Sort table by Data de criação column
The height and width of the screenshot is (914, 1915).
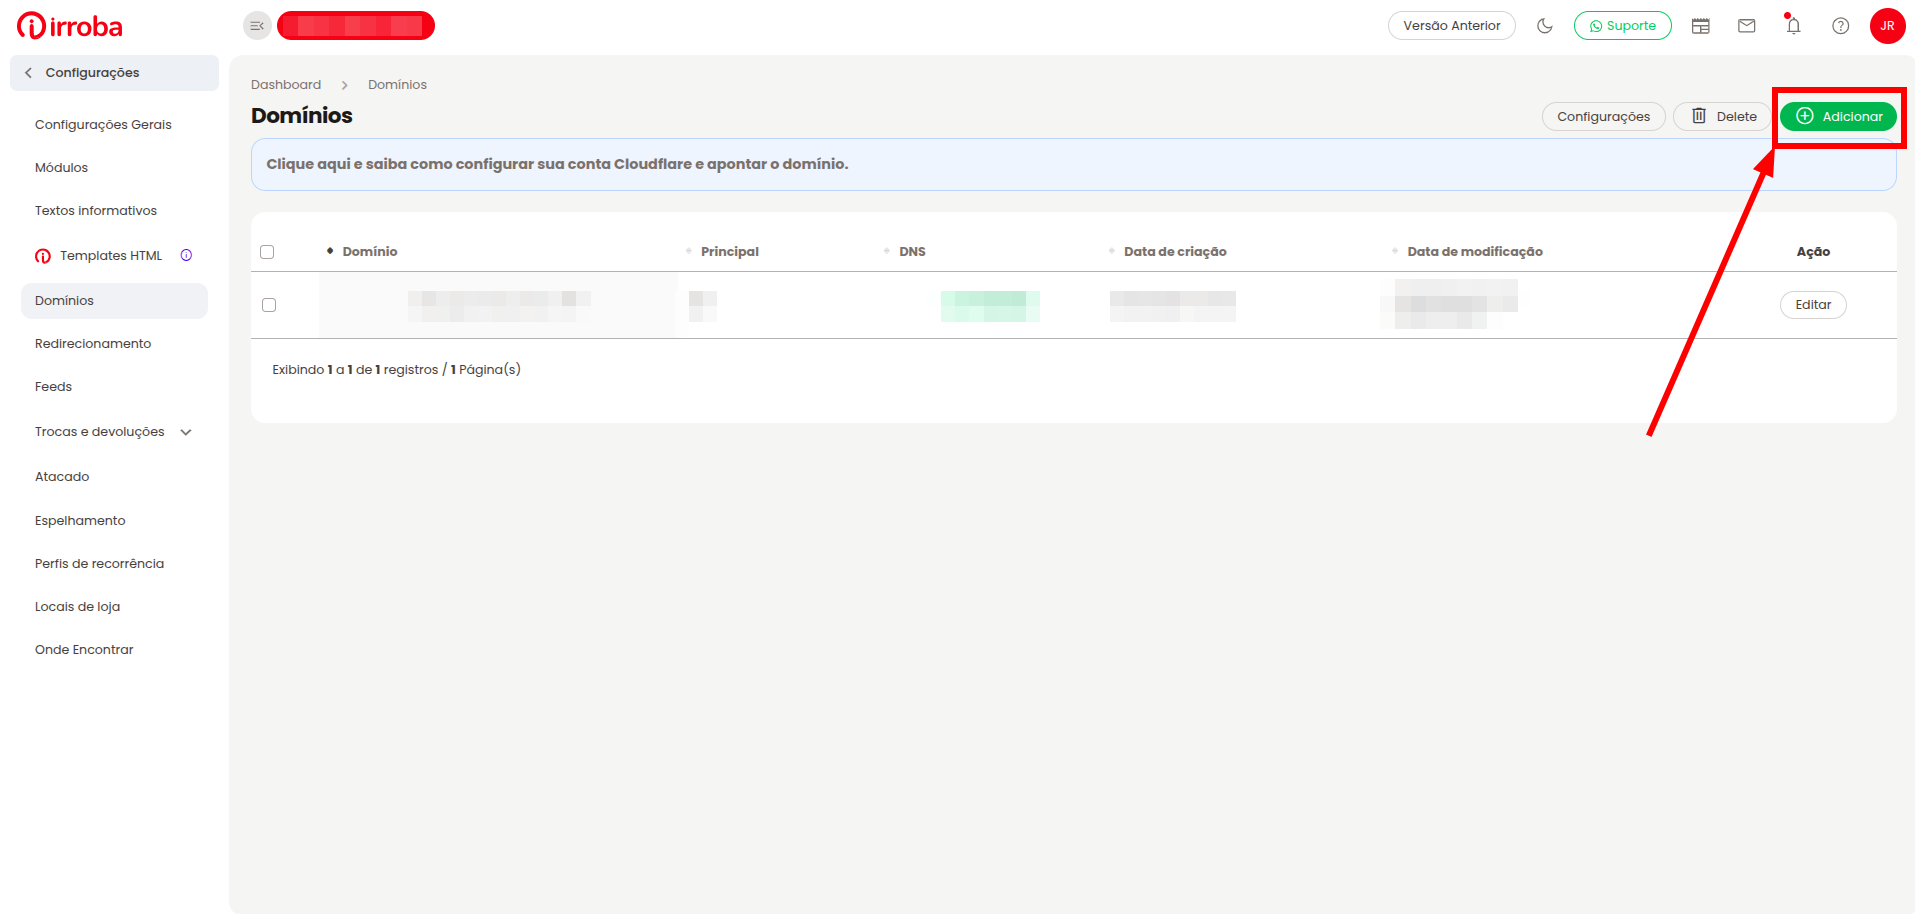tap(1174, 252)
